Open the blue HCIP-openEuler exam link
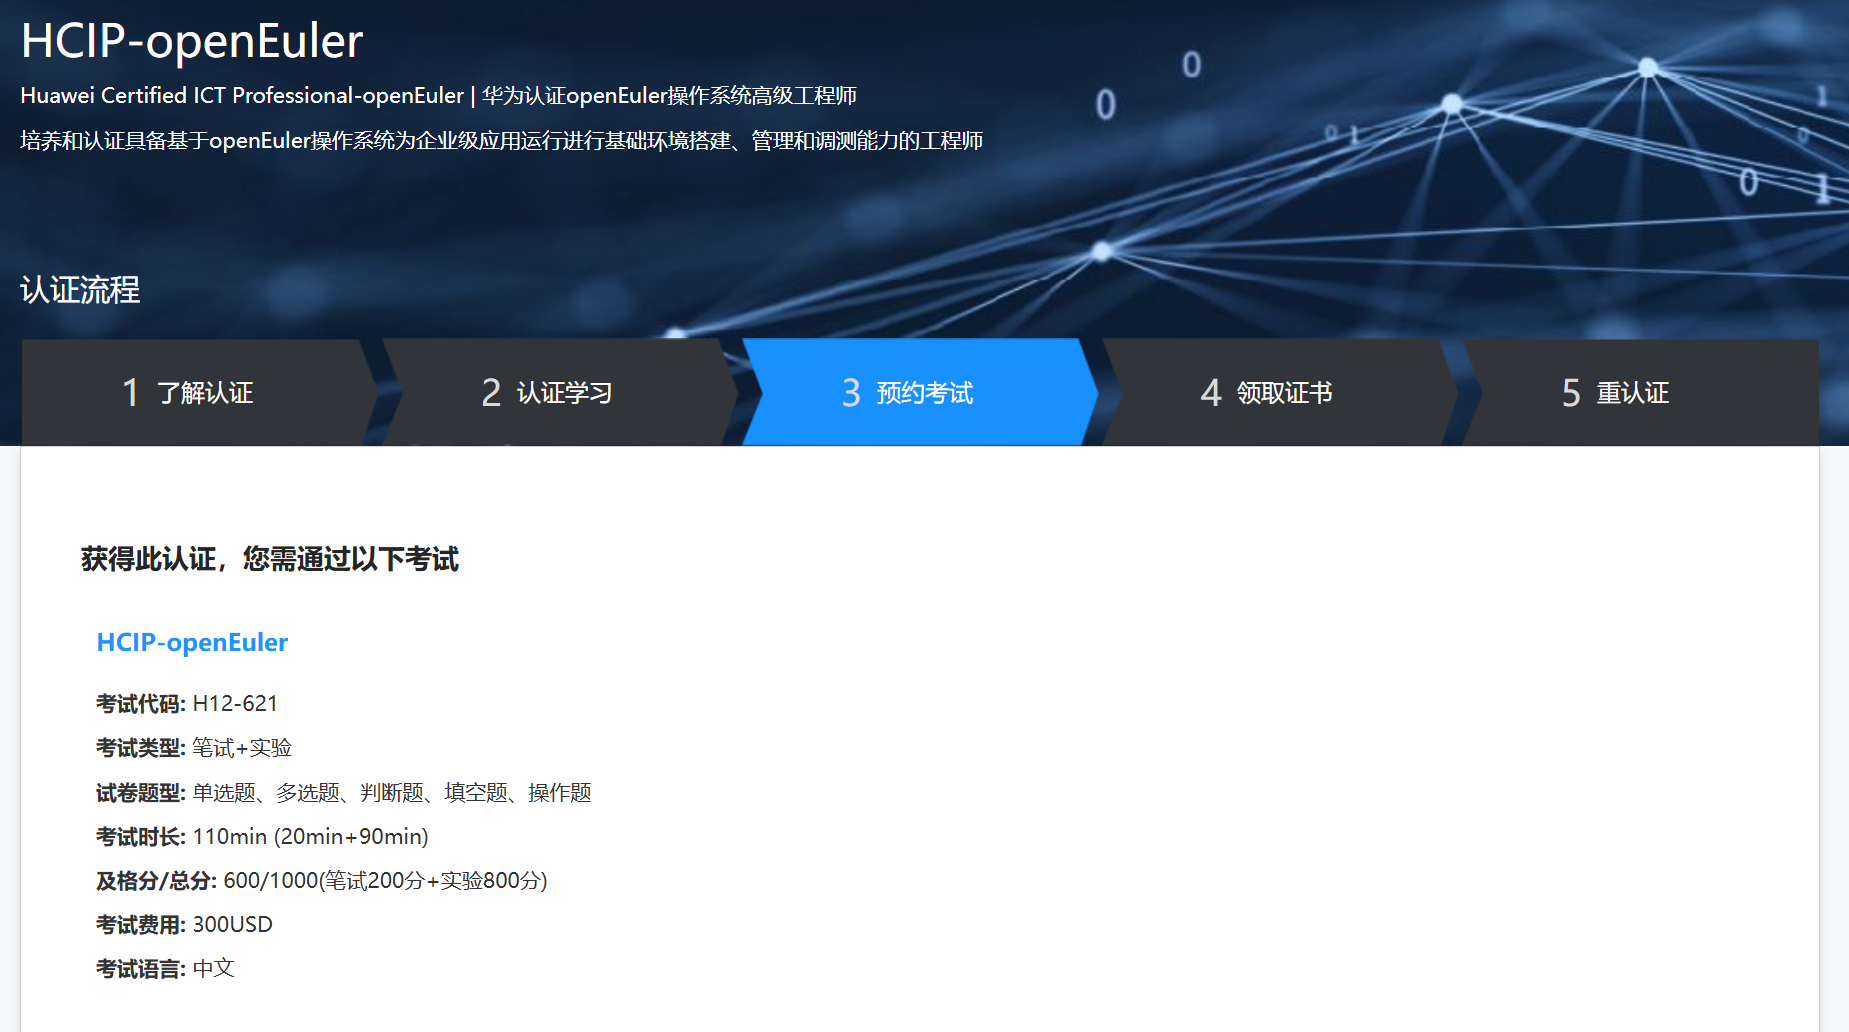The image size is (1849, 1032). (x=192, y=642)
